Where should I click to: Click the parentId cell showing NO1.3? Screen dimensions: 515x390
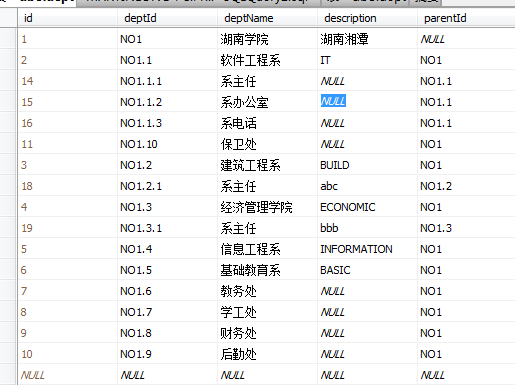point(466,228)
